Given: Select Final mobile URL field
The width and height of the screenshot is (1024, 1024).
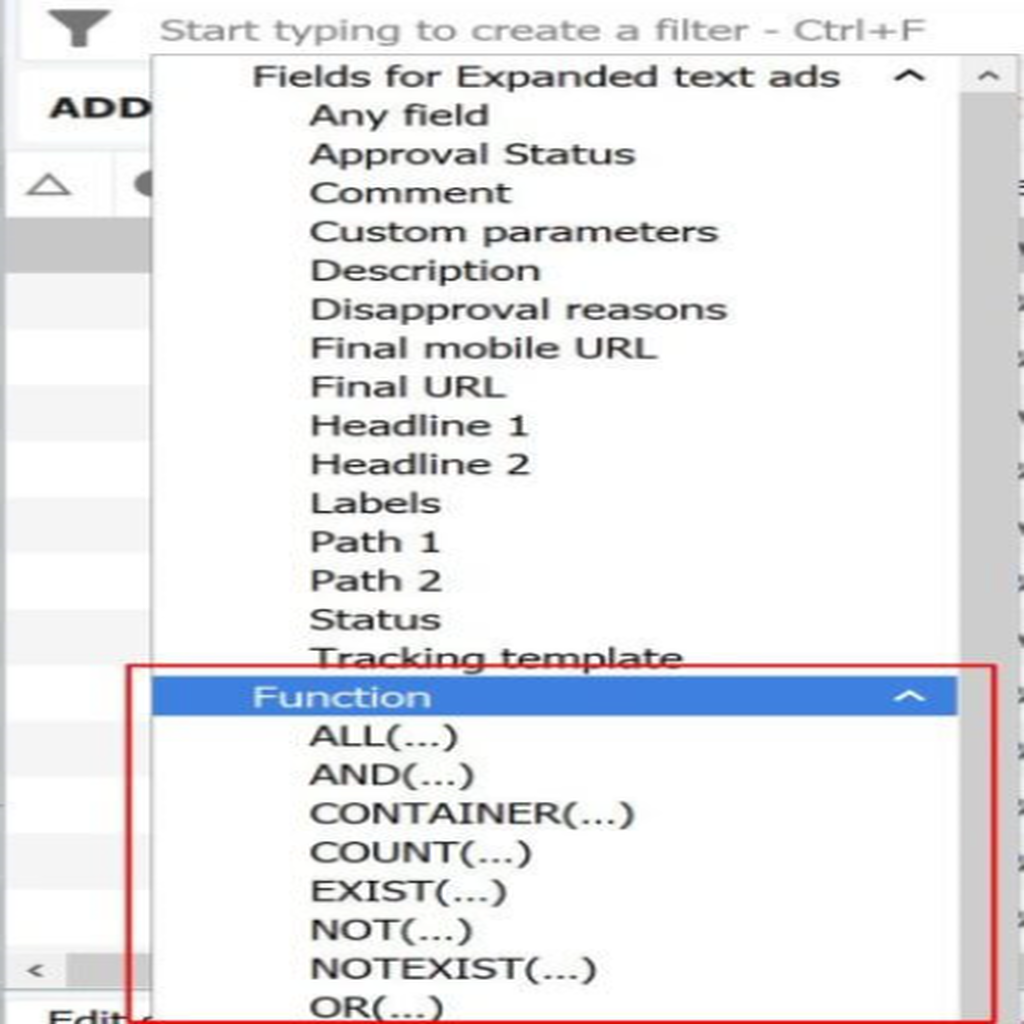Looking at the screenshot, I should point(483,348).
